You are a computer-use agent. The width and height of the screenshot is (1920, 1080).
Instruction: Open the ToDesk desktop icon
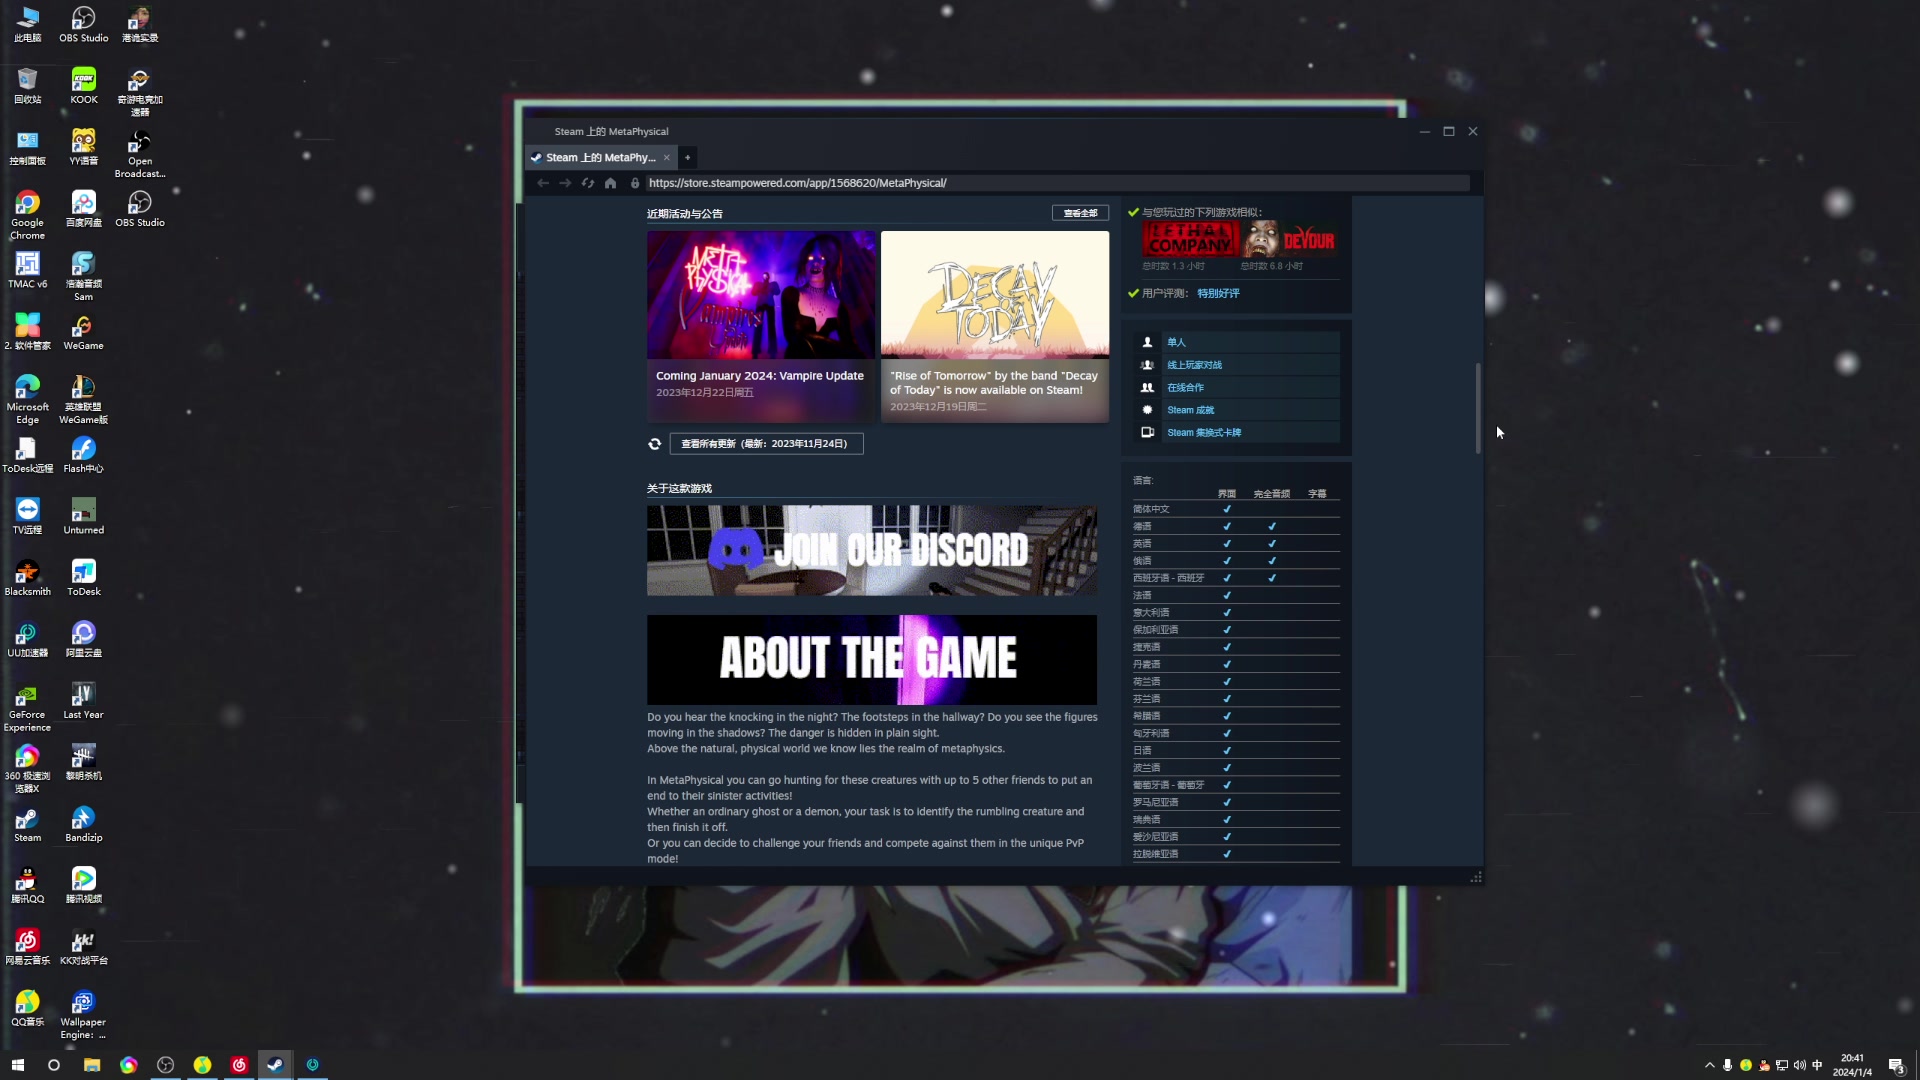[x=84, y=578]
